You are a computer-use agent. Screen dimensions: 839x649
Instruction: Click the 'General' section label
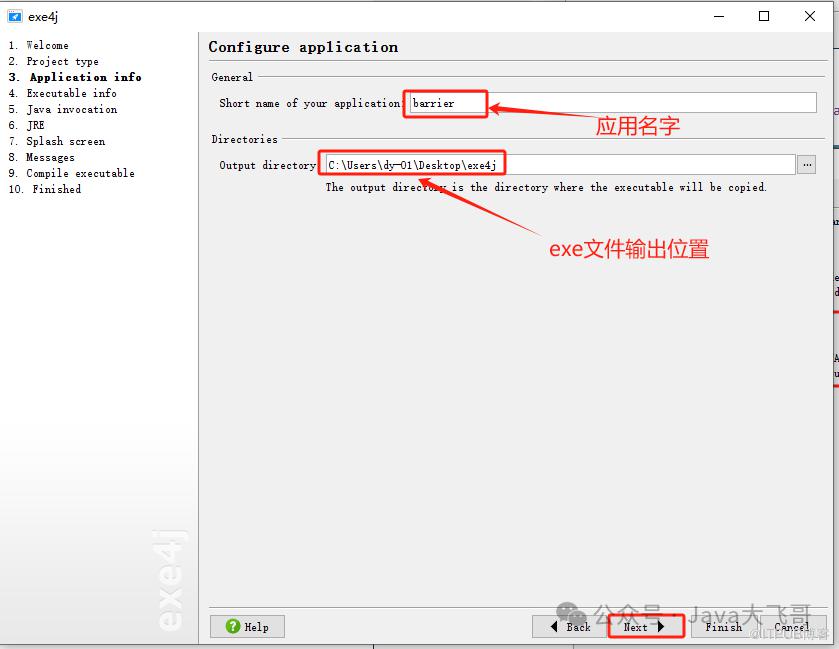pos(232,77)
